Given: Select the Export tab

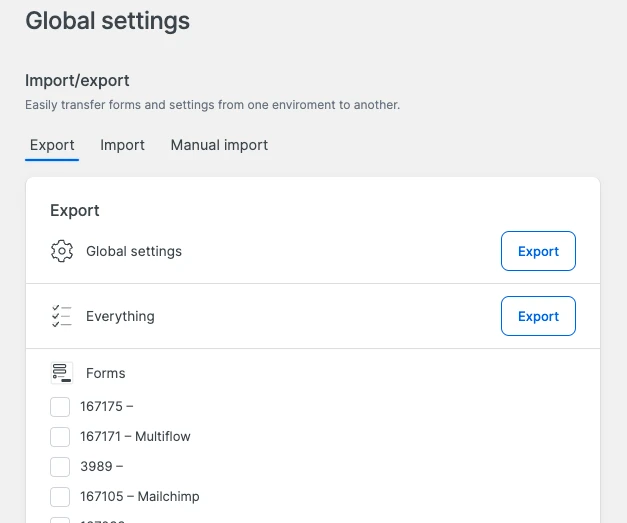Looking at the screenshot, I should [x=52, y=145].
